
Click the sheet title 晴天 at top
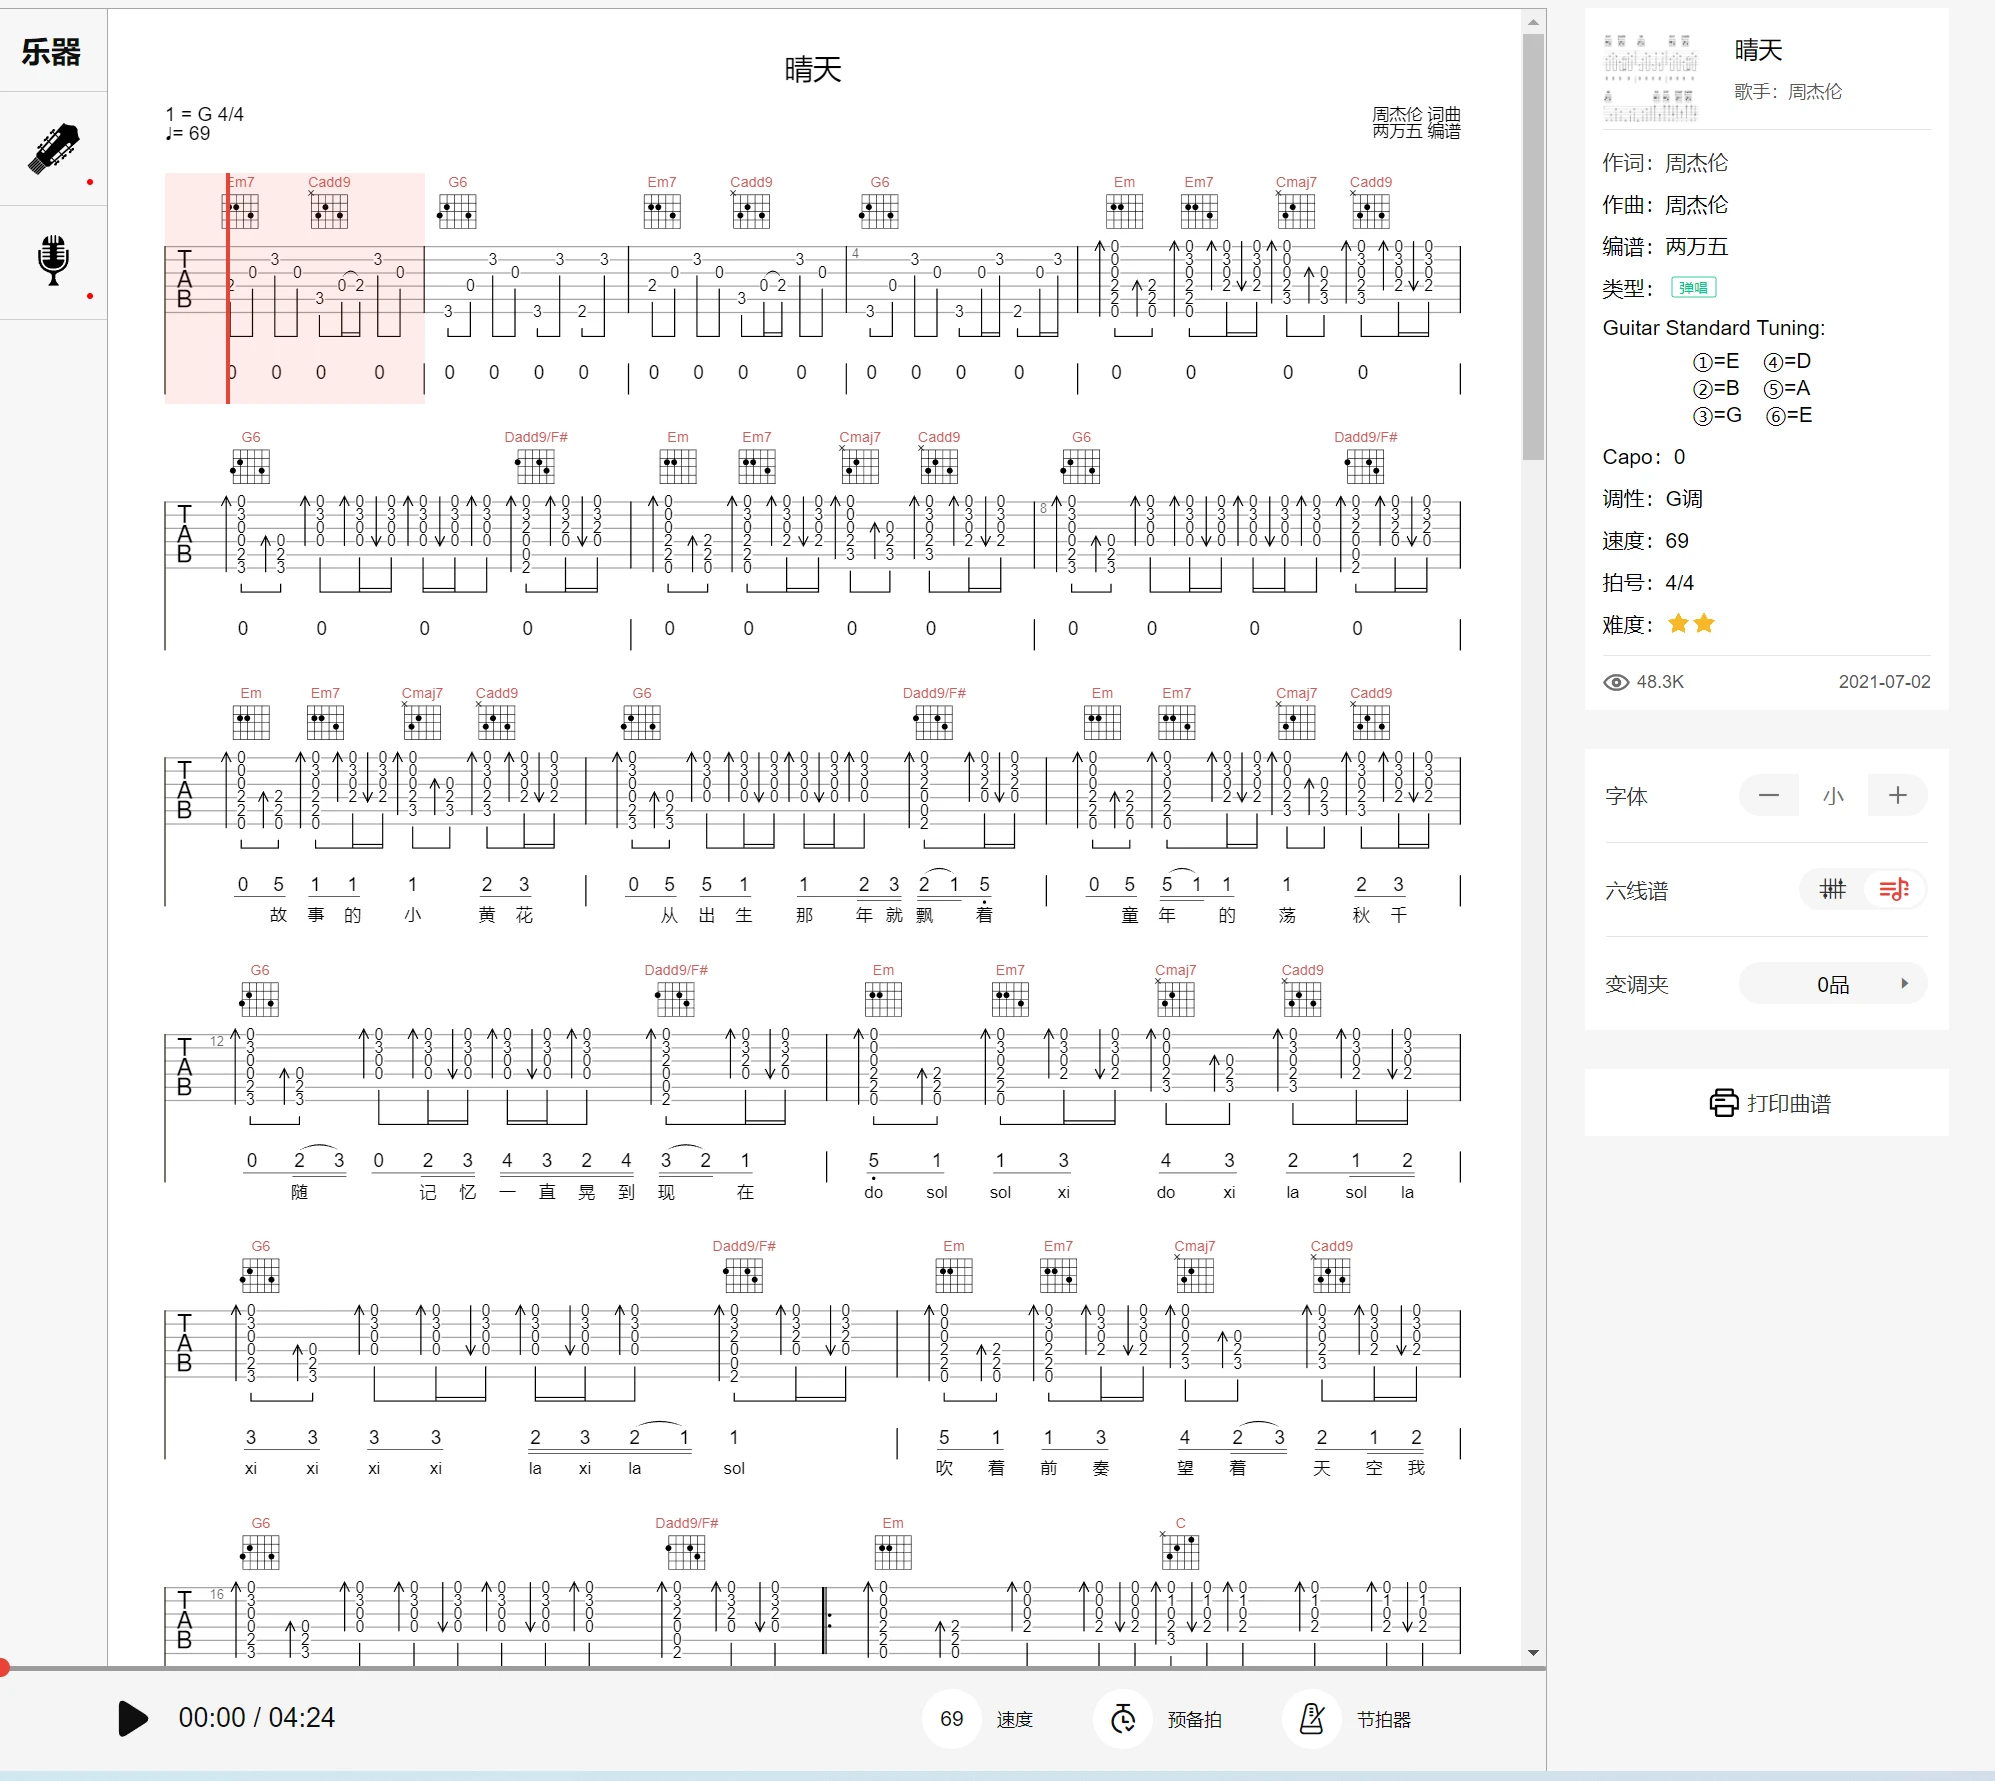tap(813, 70)
